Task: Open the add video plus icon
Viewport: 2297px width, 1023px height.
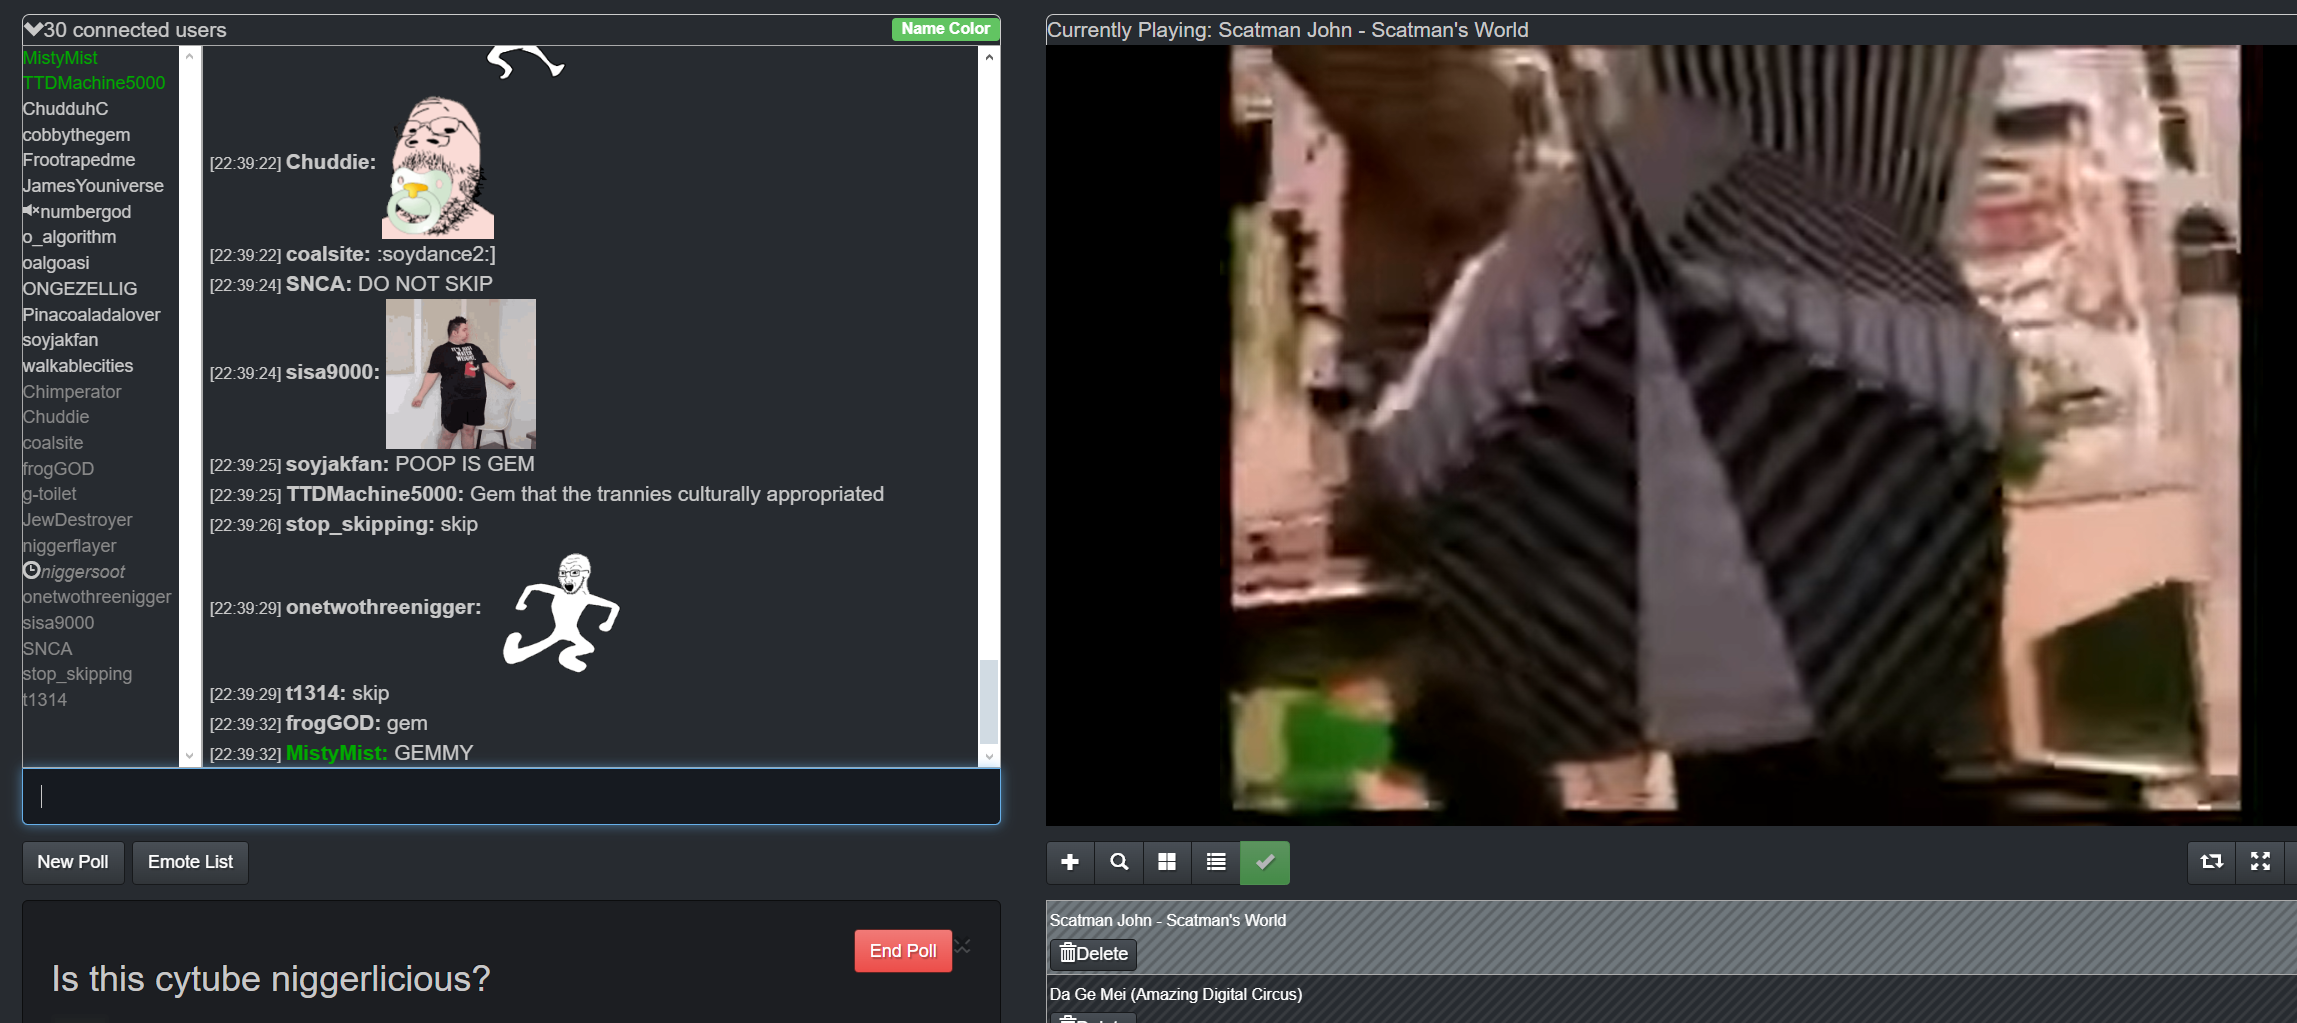Action: tap(1070, 862)
